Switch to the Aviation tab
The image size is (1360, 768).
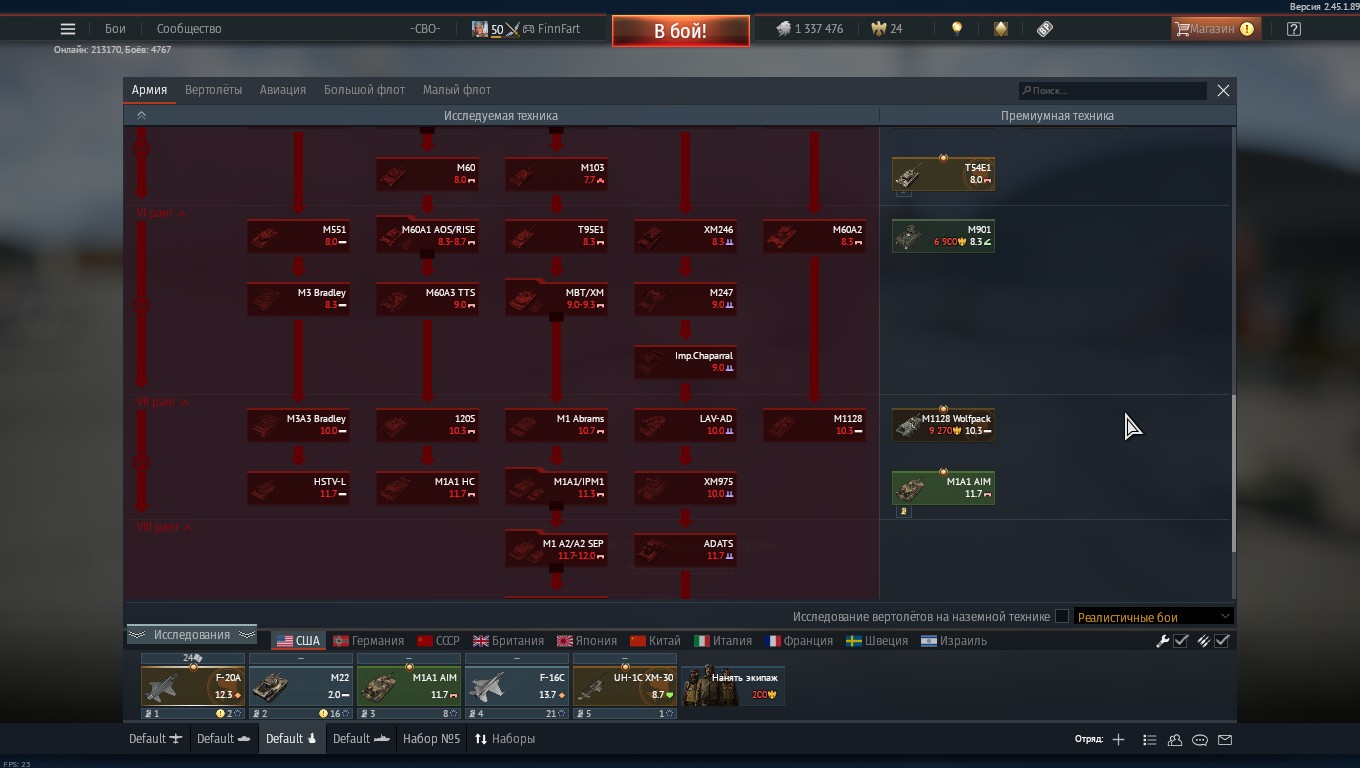283,90
